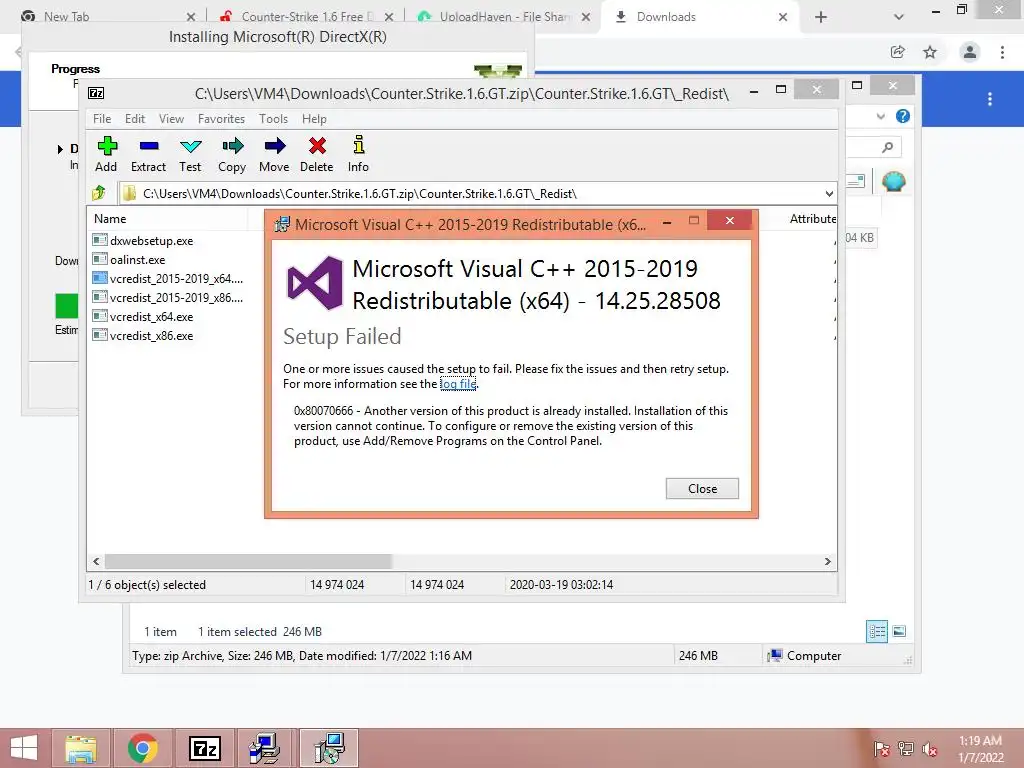Click the Add button in 7-Zip toolbar
The height and width of the screenshot is (768, 1024).
point(106,154)
